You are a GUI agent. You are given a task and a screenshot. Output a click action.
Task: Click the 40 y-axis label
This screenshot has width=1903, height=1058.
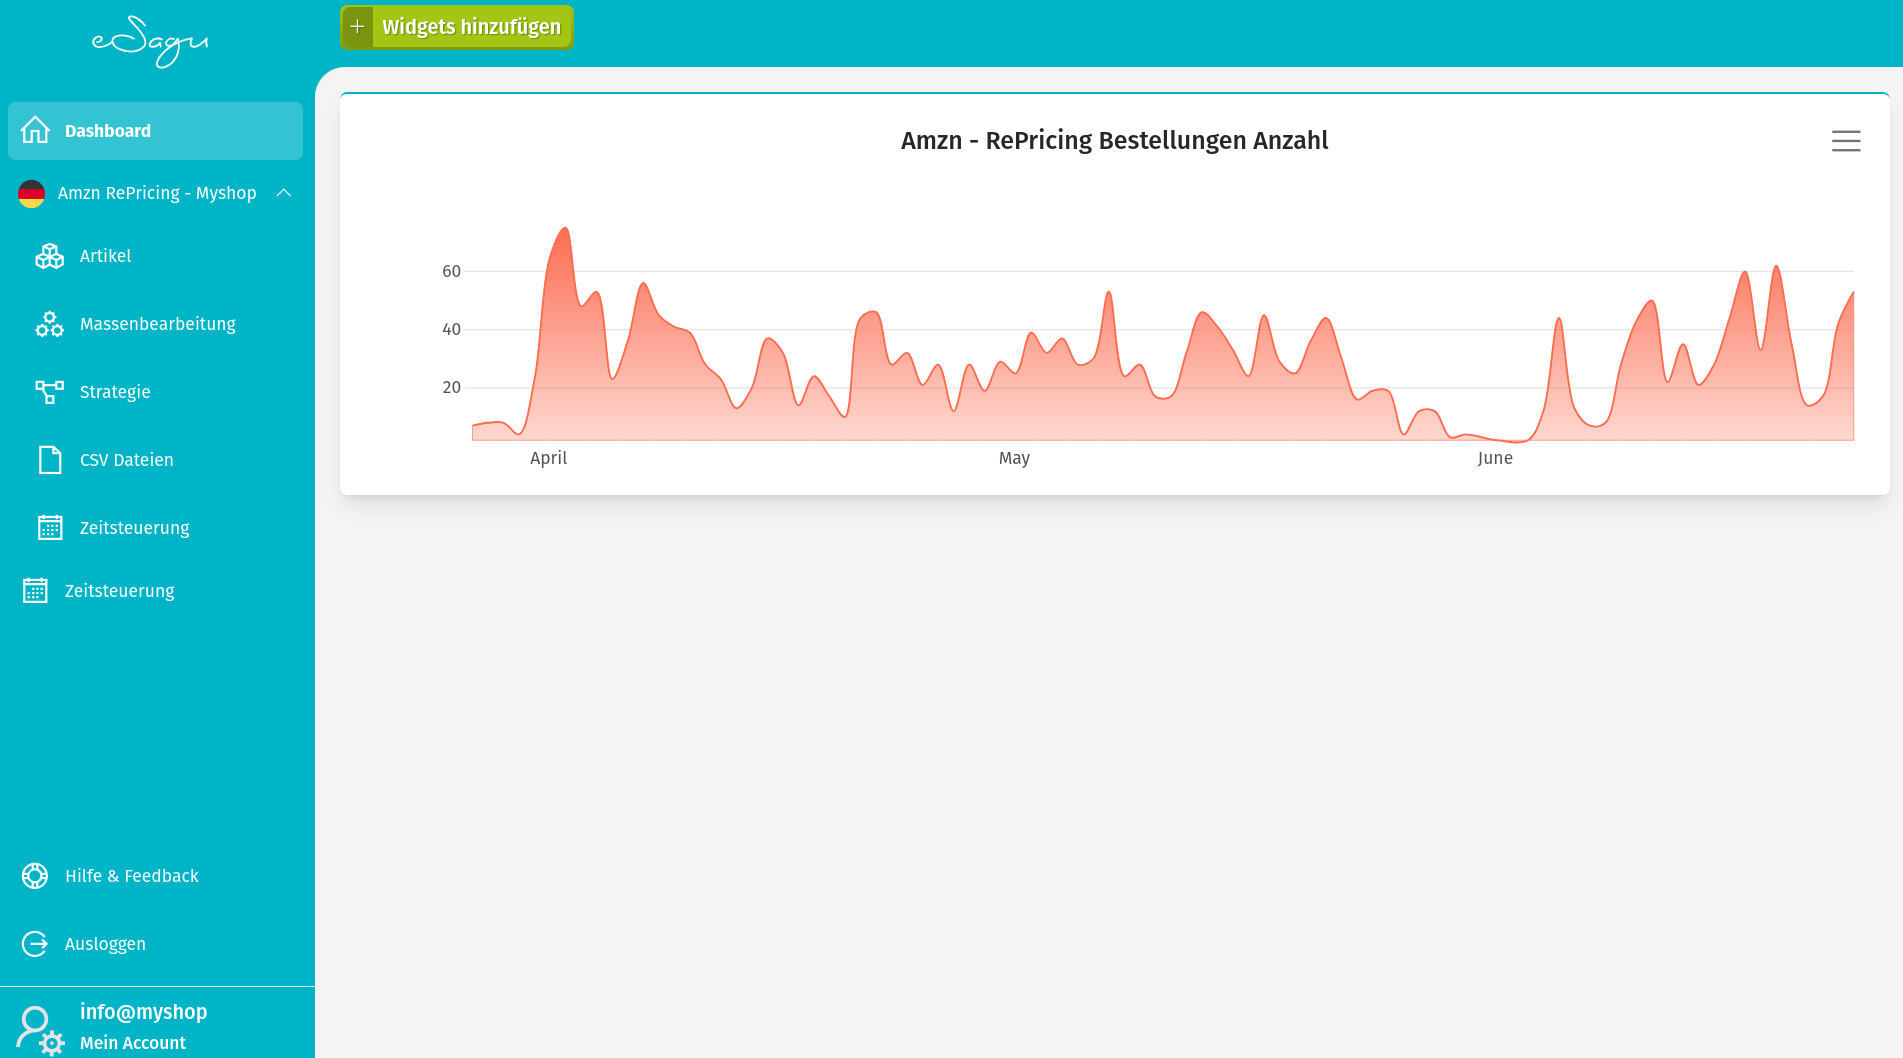452,329
